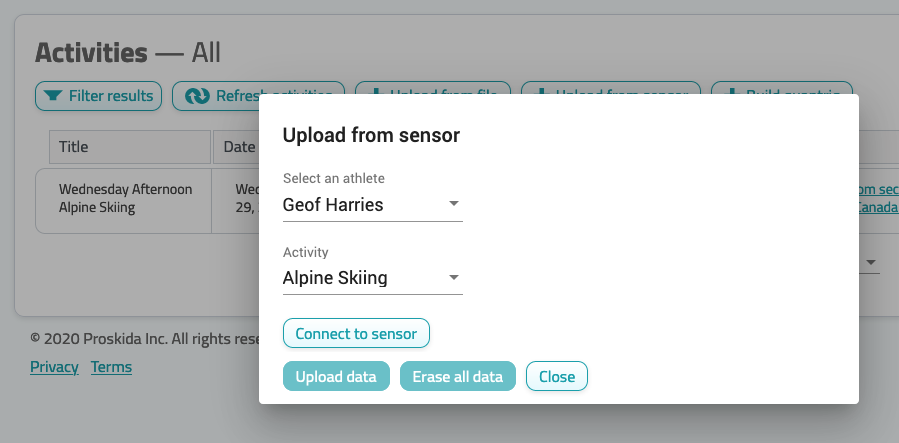The width and height of the screenshot is (899, 443).
Task: Open the Privacy link in footer
Action: click(x=54, y=367)
